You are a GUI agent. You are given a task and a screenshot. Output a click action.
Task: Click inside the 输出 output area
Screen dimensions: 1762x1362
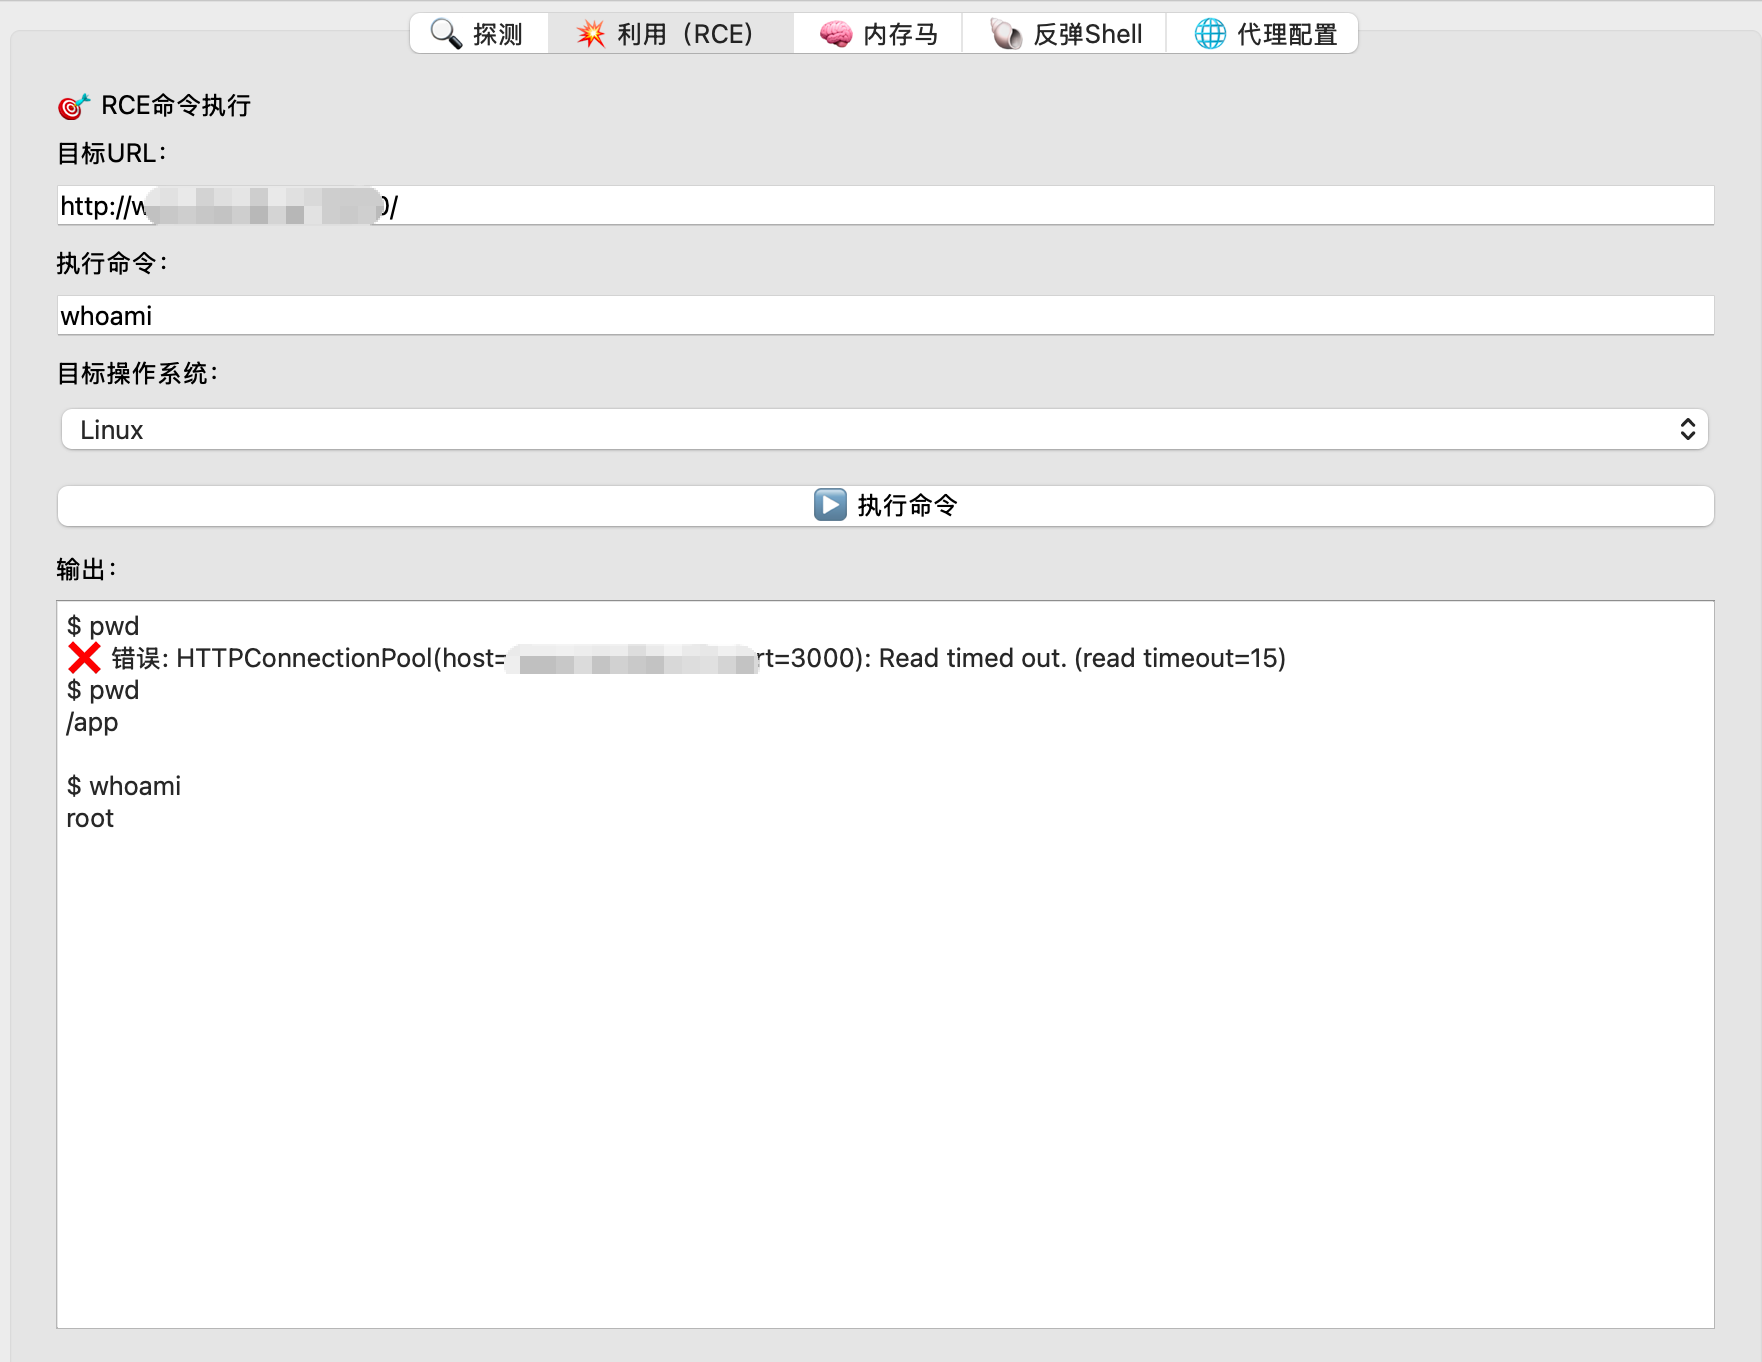[880, 1000]
